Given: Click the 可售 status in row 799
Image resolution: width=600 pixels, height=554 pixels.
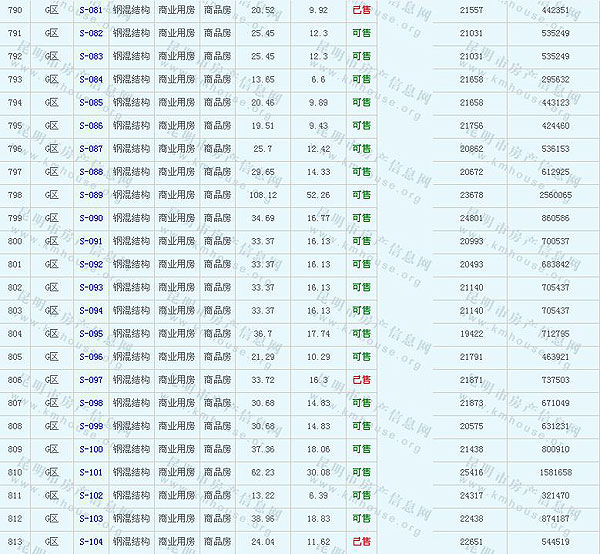Looking at the screenshot, I should click(361, 218).
